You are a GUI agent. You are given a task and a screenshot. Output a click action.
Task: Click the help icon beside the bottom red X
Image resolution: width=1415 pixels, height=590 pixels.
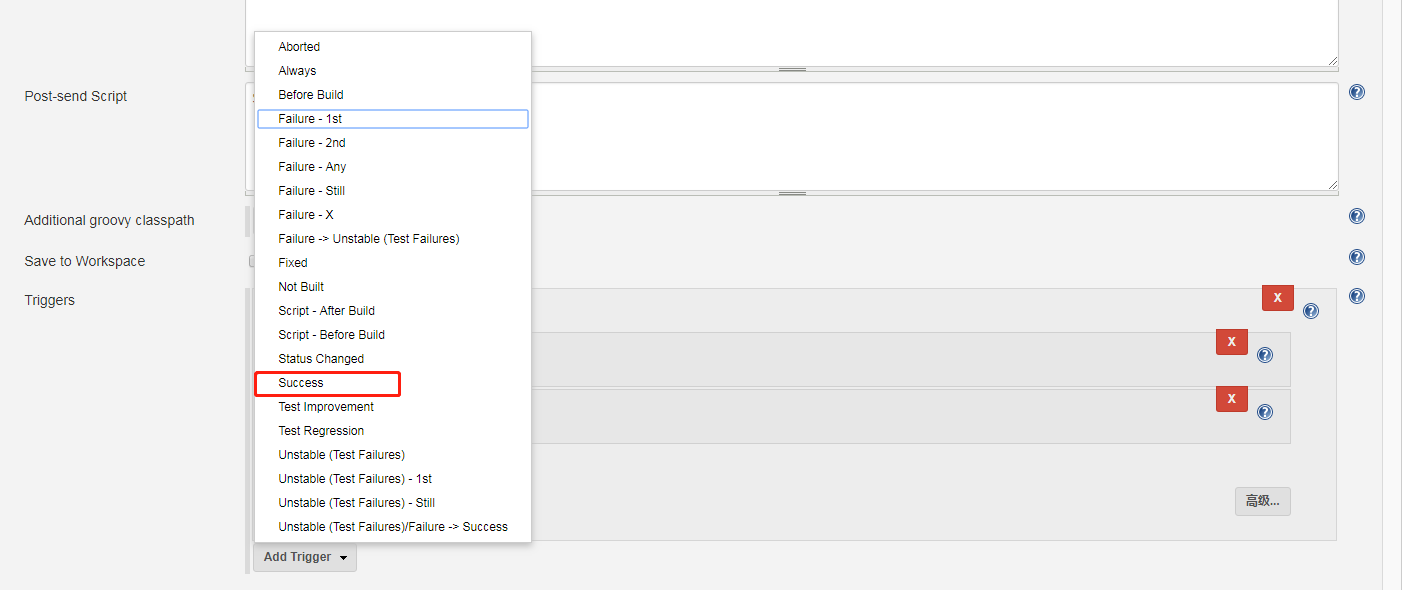pyautogui.click(x=1265, y=412)
